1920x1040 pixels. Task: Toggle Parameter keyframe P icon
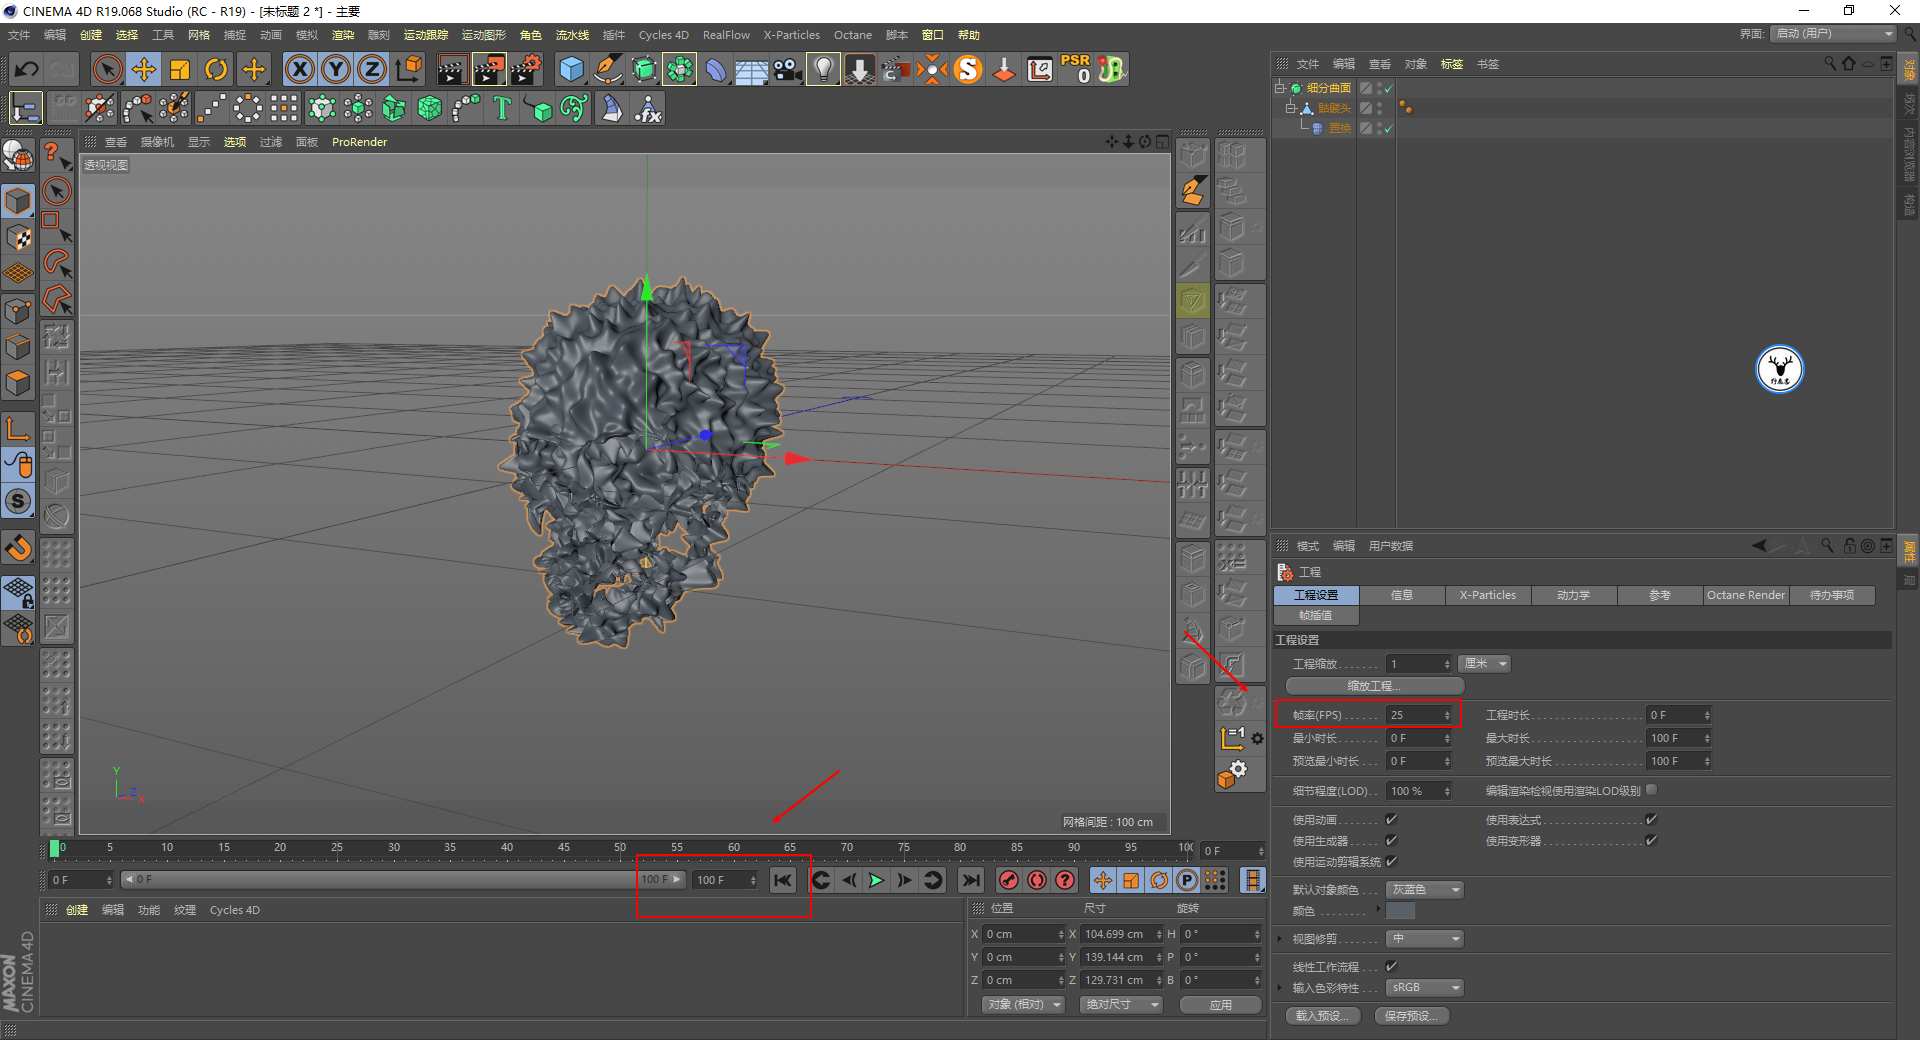pos(1187,880)
